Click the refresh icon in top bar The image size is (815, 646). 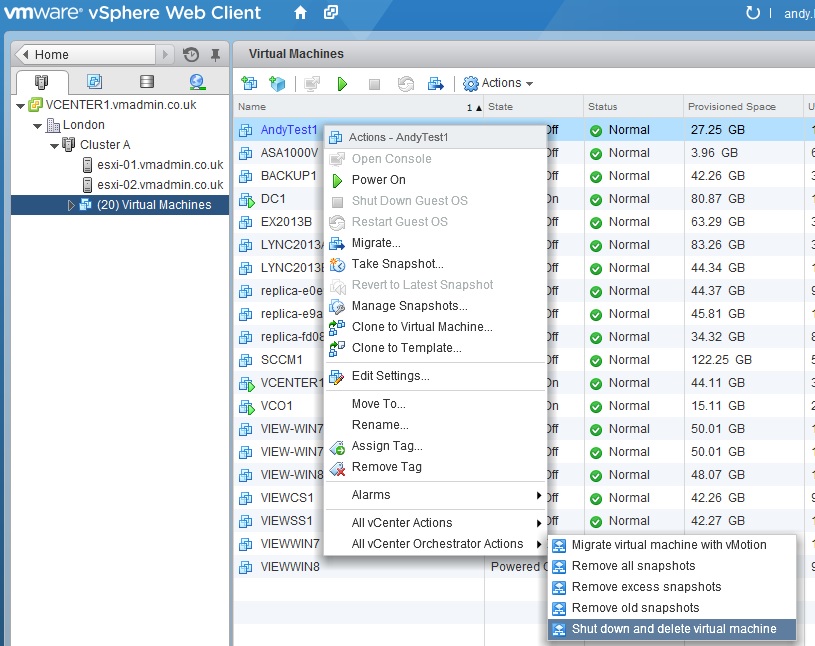753,12
